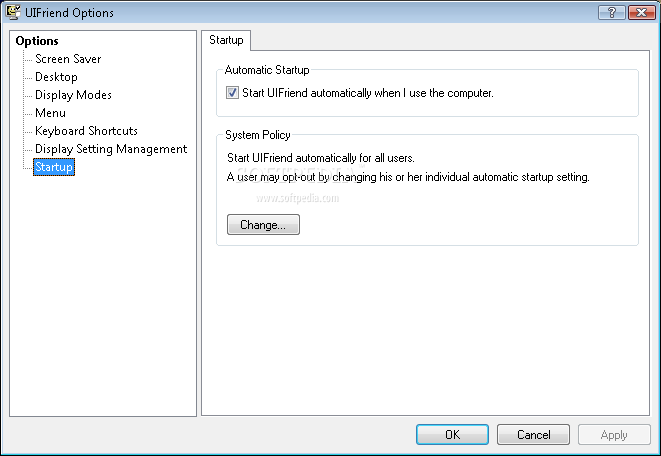
Task: Open Keyboard Shortcuts settings
Action: (86, 131)
